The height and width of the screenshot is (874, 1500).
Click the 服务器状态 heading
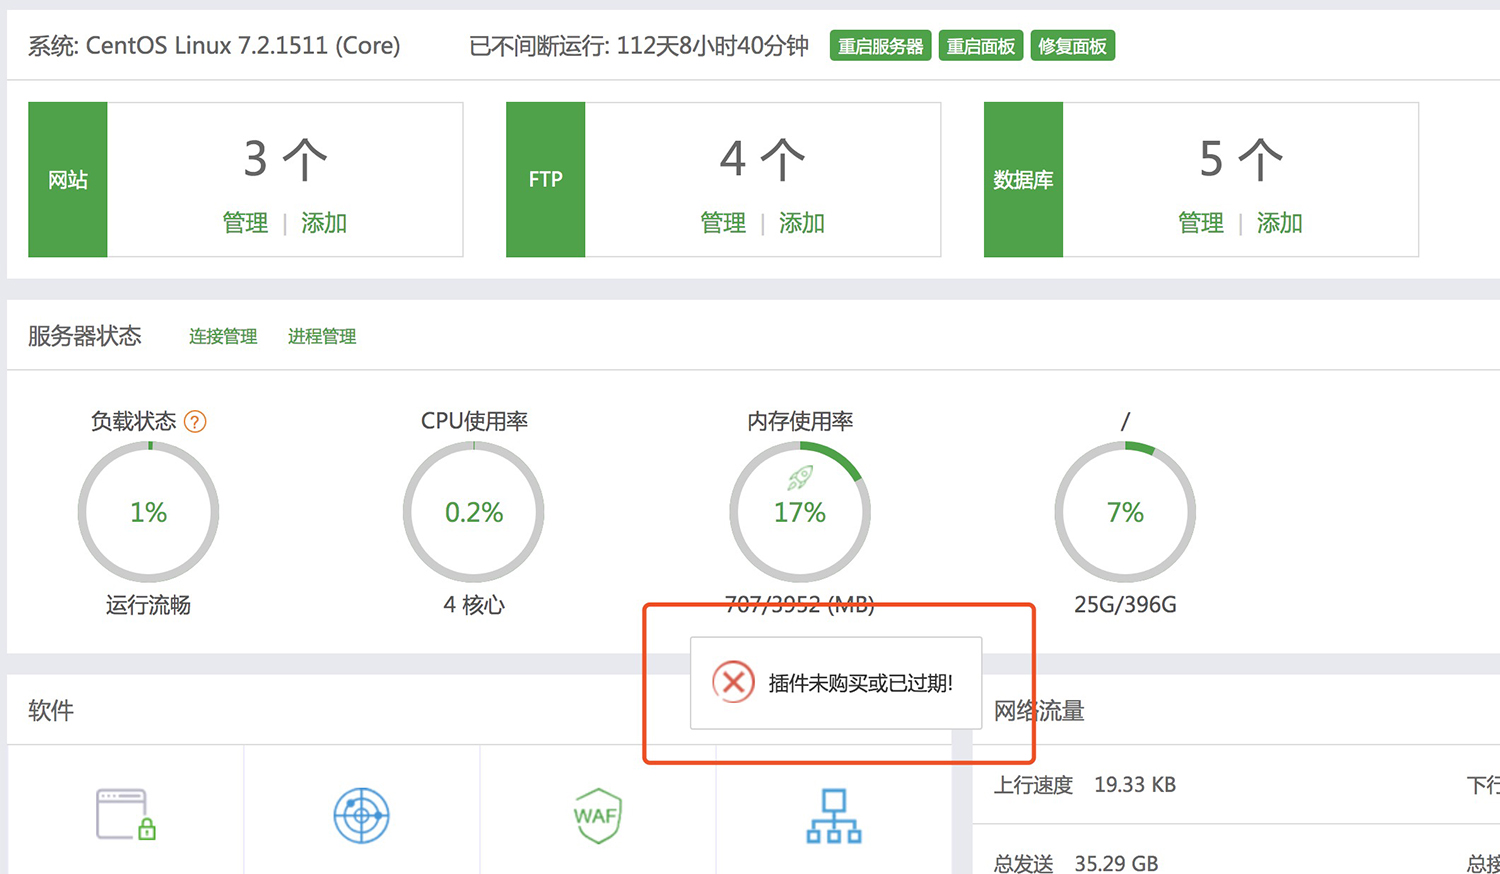click(x=85, y=336)
